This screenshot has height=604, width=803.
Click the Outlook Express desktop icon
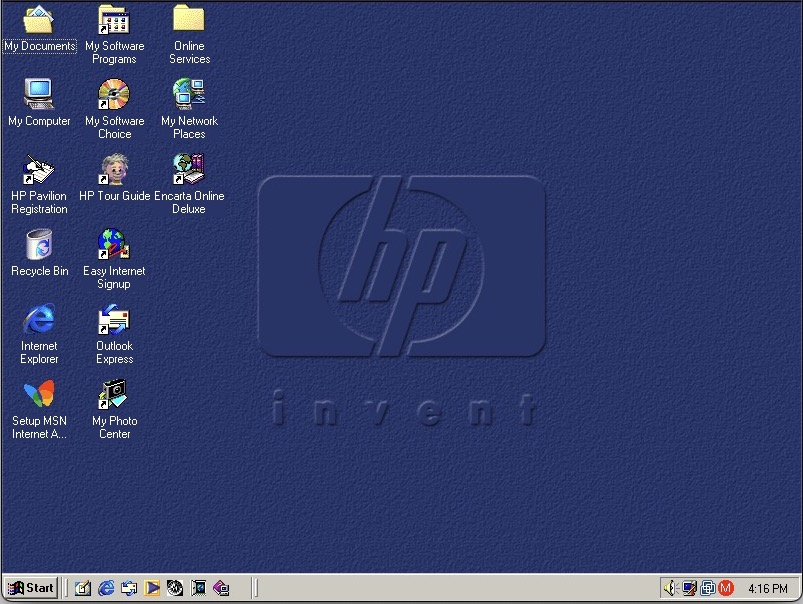(114, 320)
